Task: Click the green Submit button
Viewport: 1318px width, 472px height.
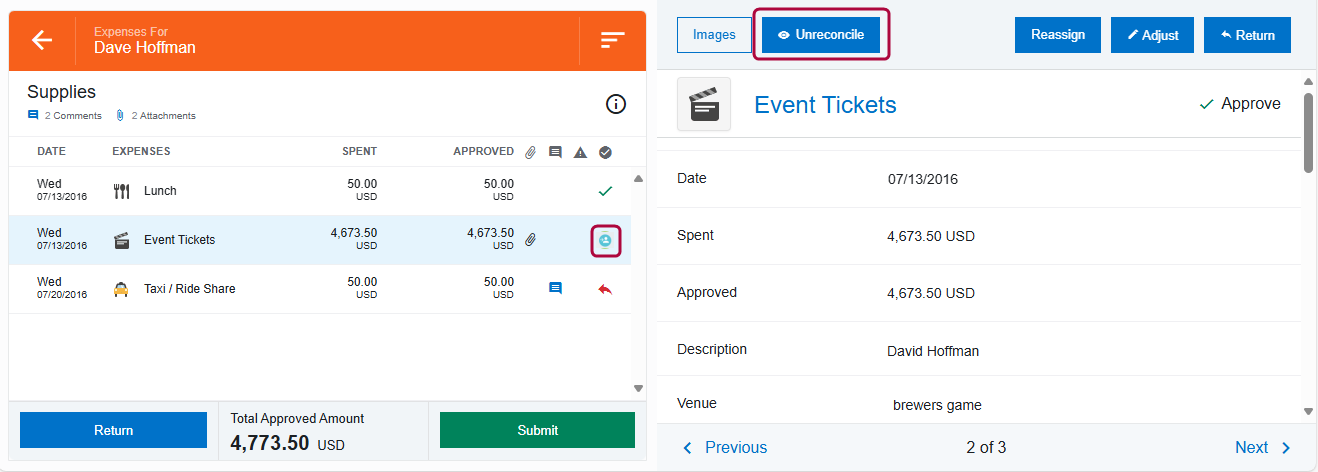Action: coord(537,430)
